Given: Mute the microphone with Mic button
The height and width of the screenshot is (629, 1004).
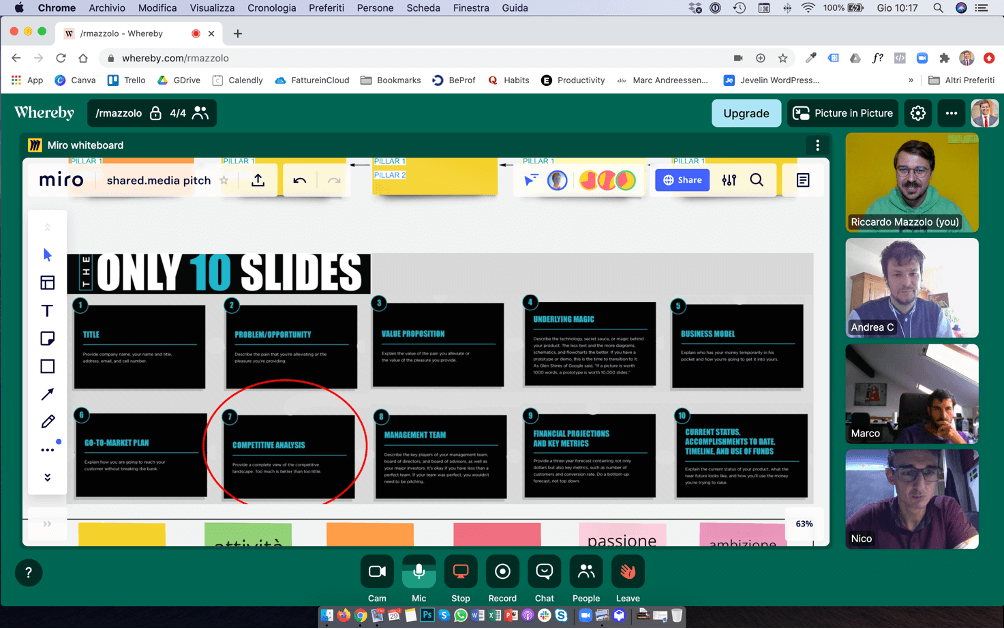Looking at the screenshot, I should [x=419, y=572].
